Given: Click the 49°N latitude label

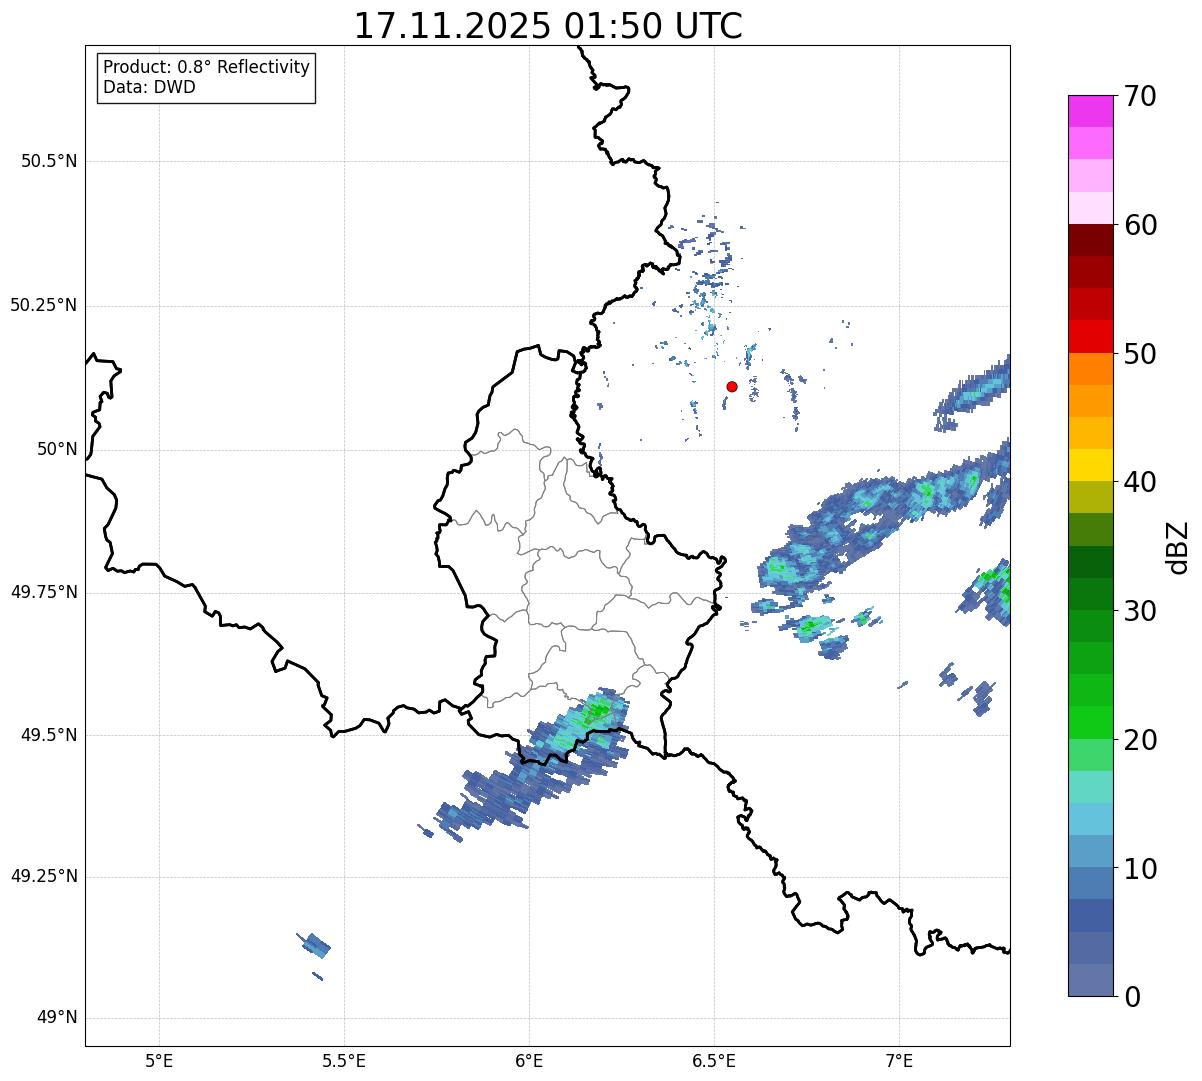Looking at the screenshot, I should click(x=57, y=1018).
